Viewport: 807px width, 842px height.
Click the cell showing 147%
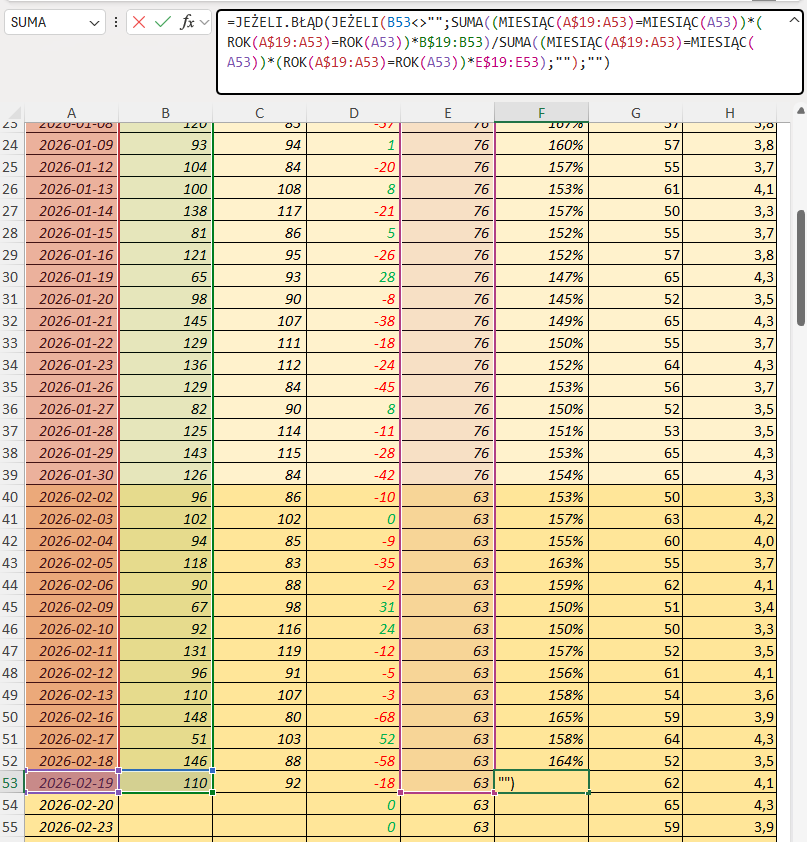coord(542,277)
